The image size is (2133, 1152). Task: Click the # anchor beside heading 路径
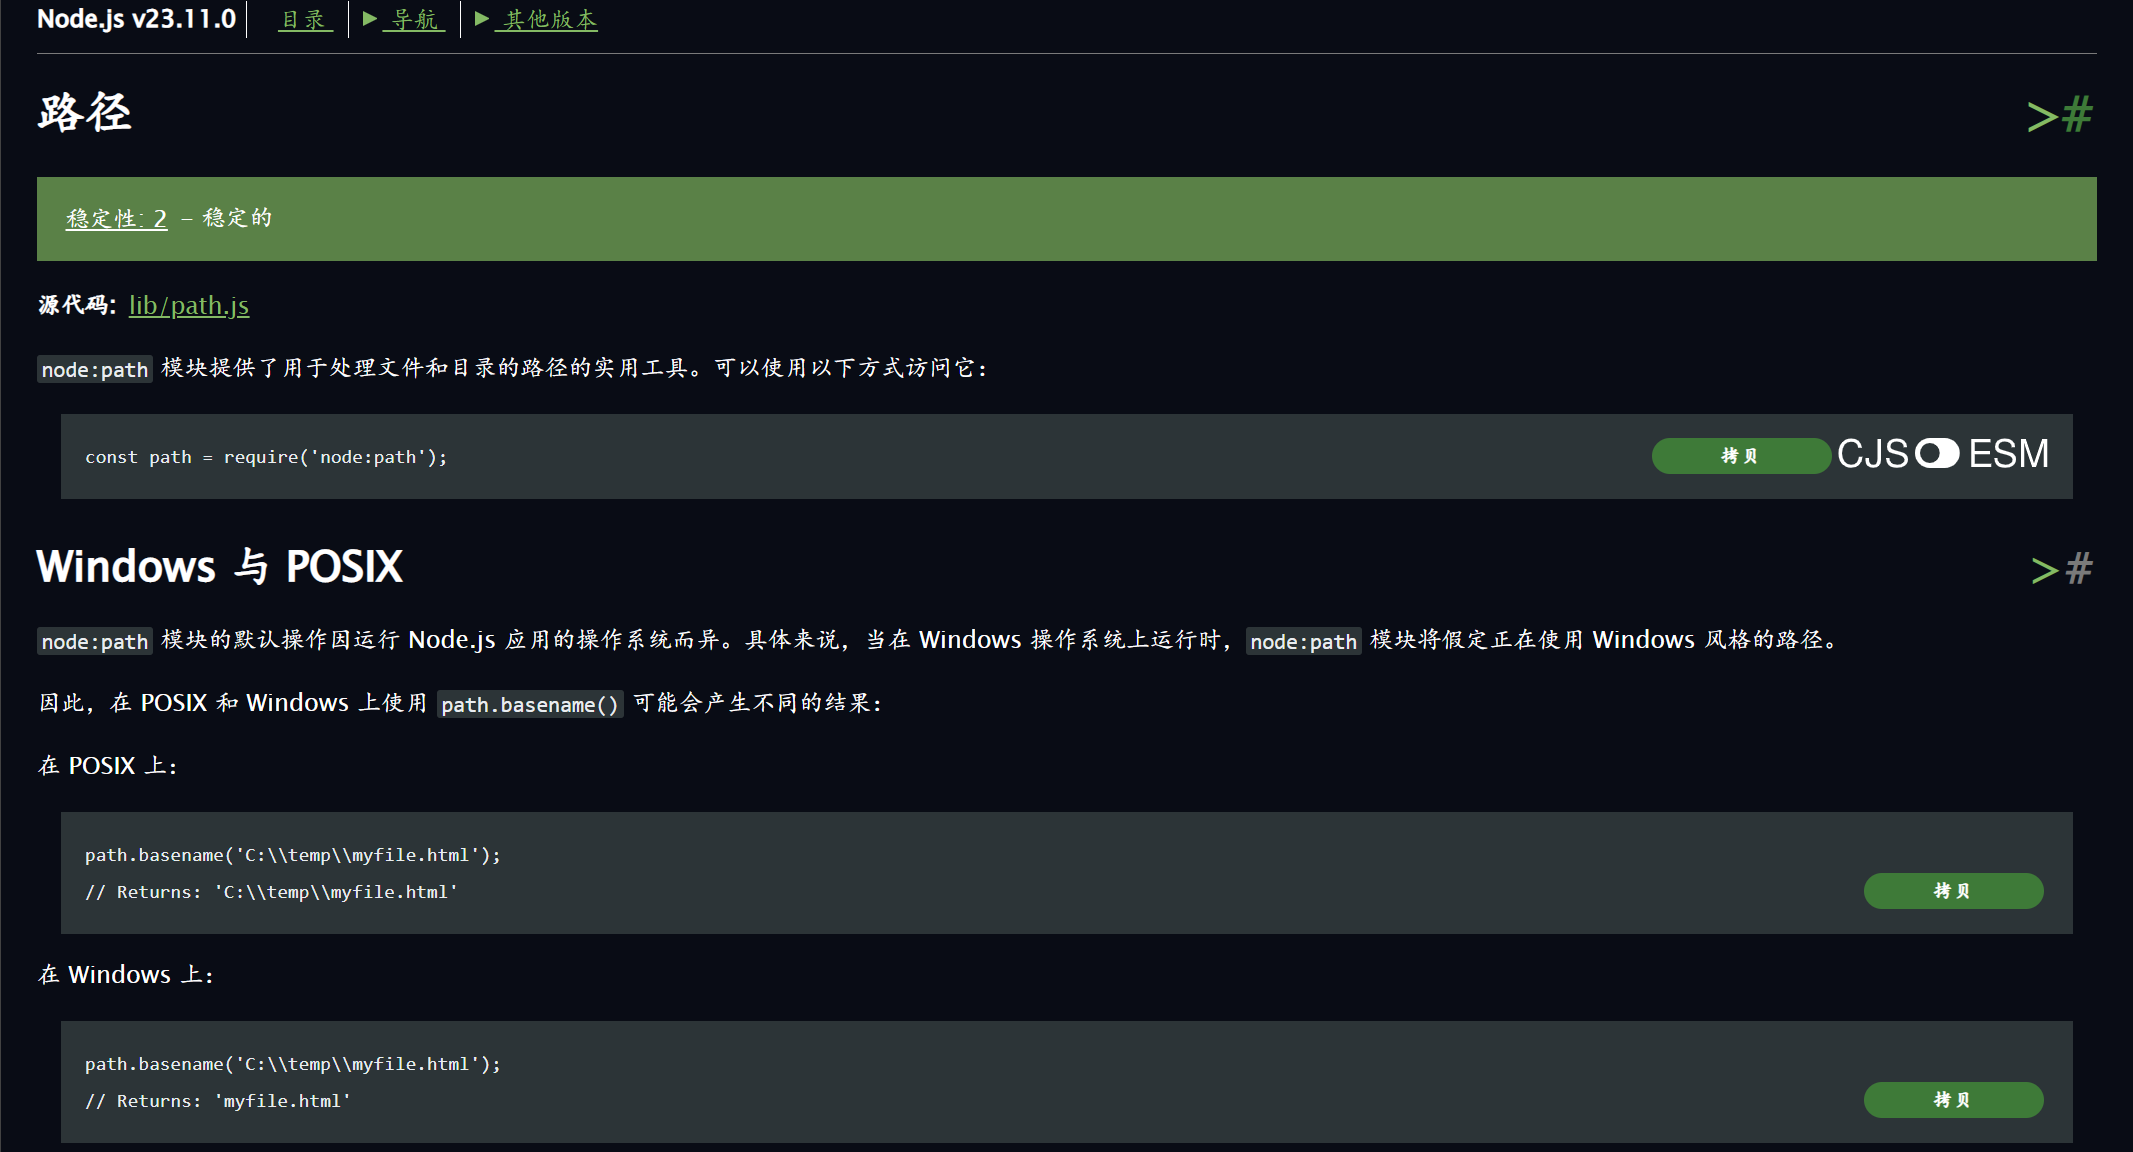pos(2077,114)
